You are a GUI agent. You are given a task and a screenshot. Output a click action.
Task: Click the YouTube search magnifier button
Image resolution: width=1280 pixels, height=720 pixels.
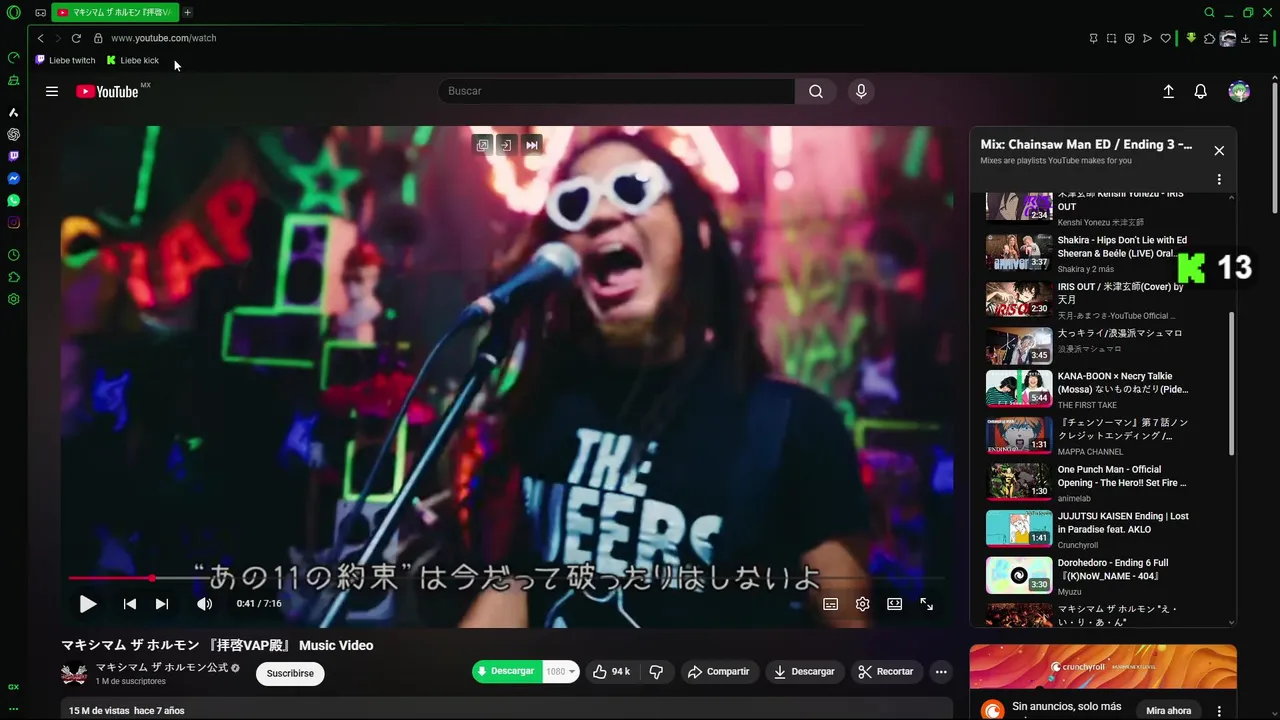click(816, 91)
